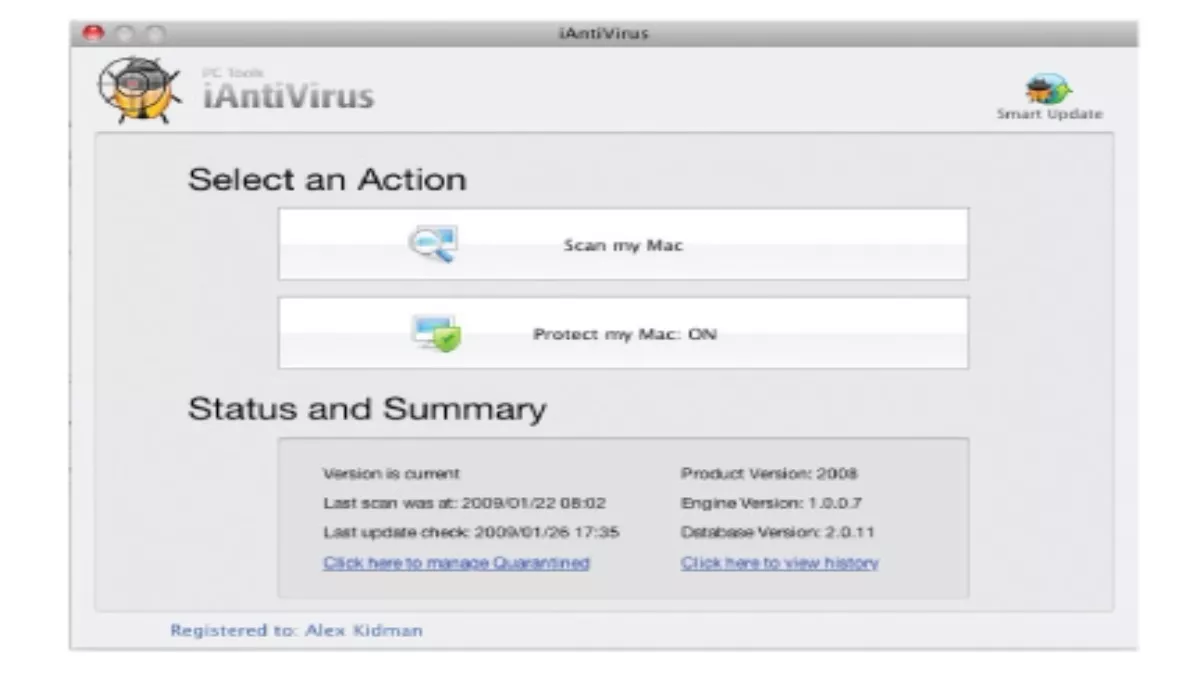Click Product Version: 2008
Image resolution: width=1200 pixels, height=677 pixels.
coord(769,473)
